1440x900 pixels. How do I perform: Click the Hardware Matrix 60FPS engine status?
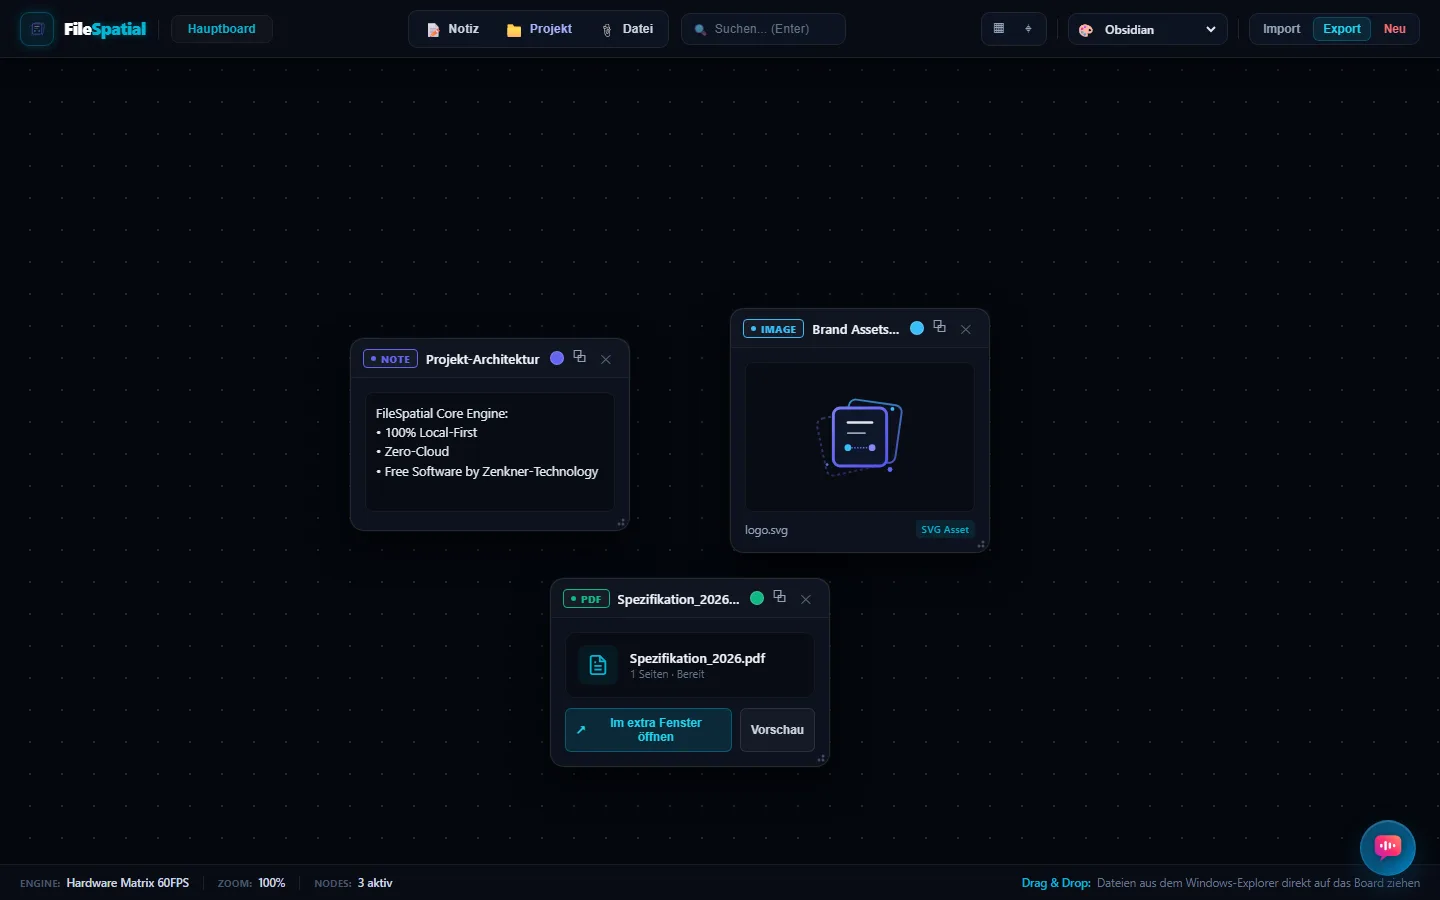pyautogui.click(x=105, y=883)
